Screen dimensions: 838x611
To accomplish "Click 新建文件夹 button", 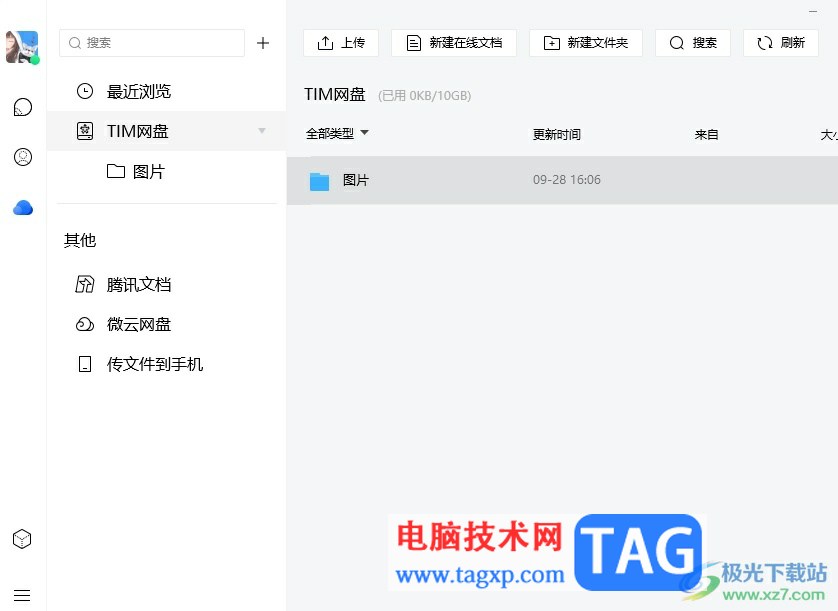I will [x=586, y=43].
